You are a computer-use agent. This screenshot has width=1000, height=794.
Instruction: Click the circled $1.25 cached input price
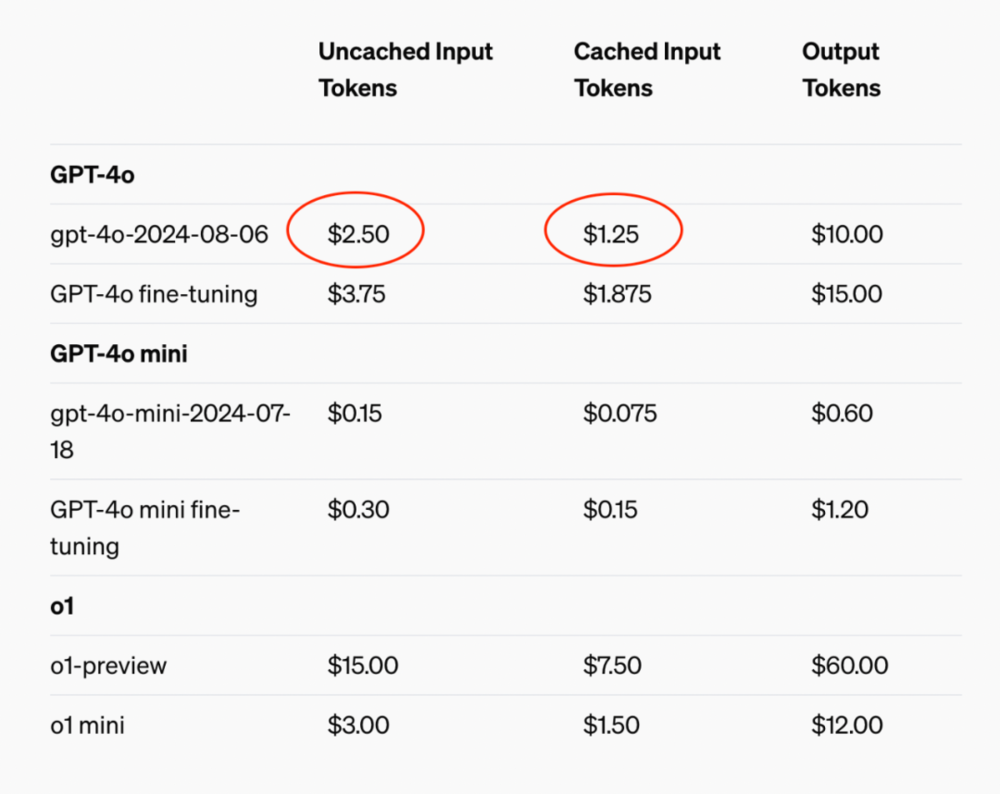(x=611, y=234)
